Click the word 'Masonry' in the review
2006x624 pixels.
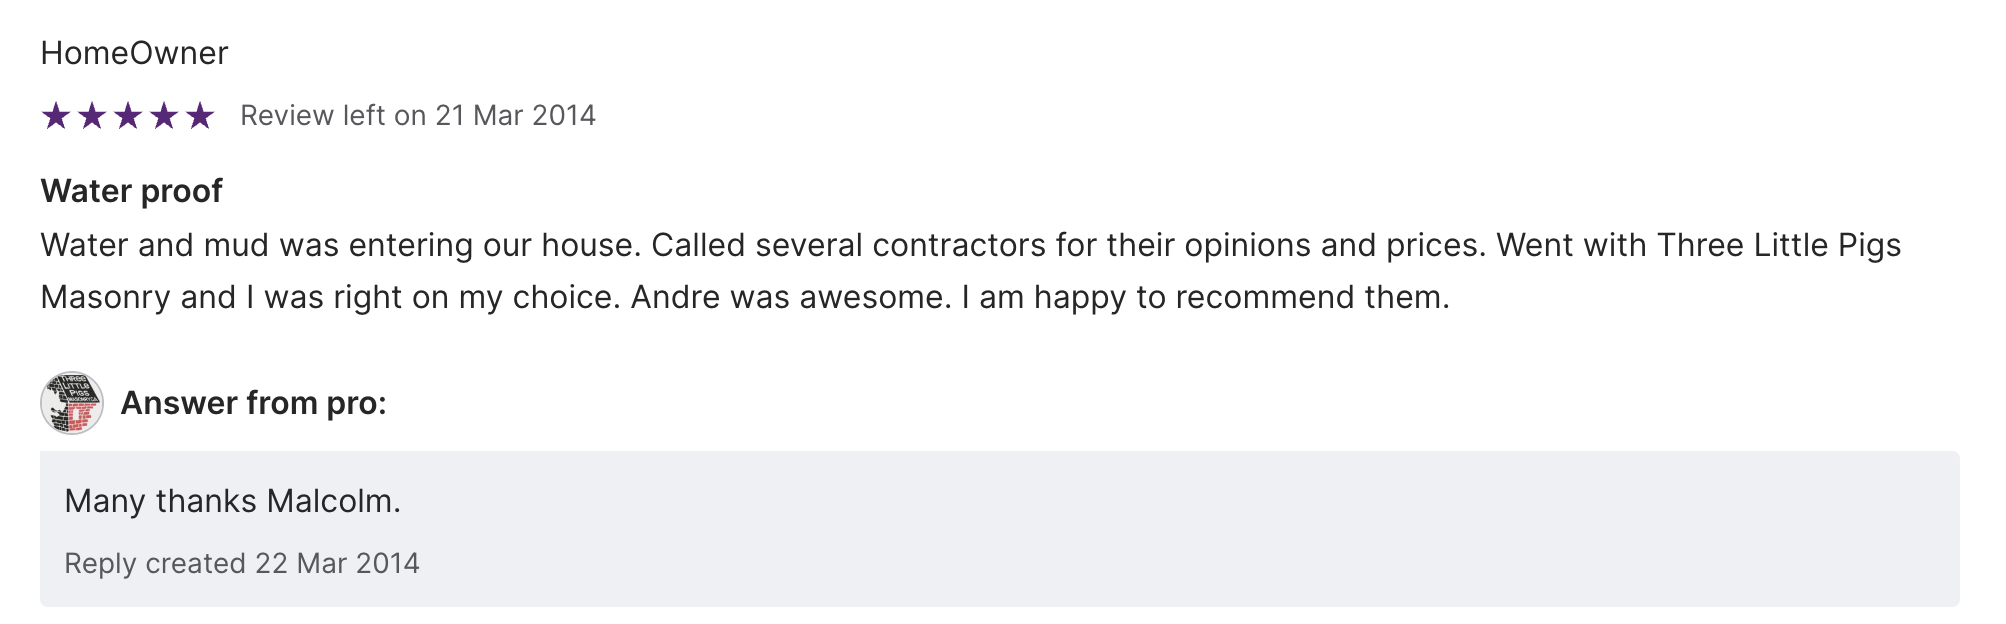[x=105, y=298]
